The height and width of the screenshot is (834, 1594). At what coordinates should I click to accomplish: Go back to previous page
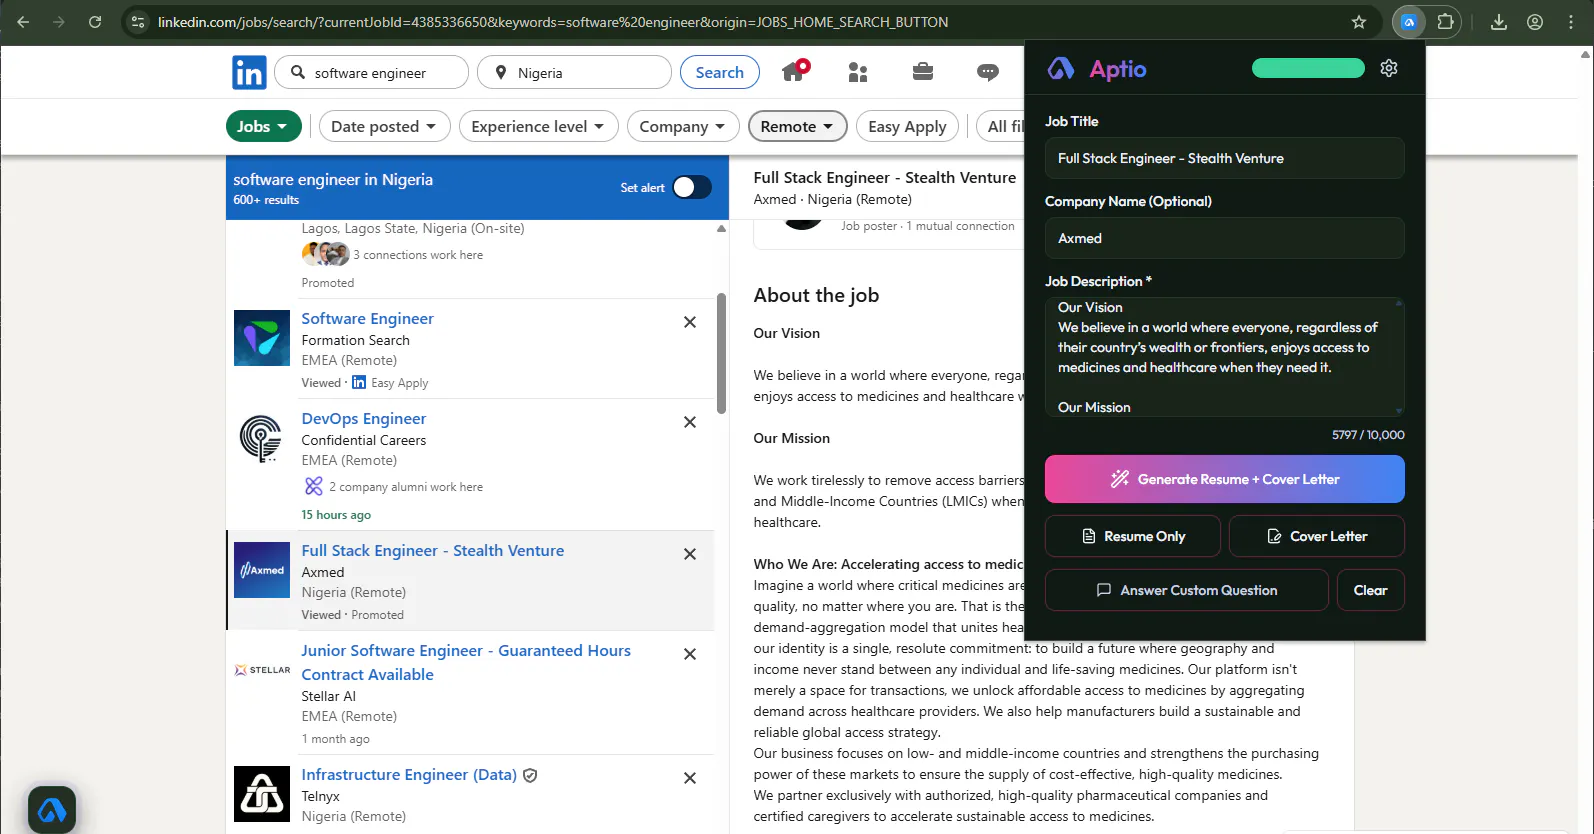(23, 22)
